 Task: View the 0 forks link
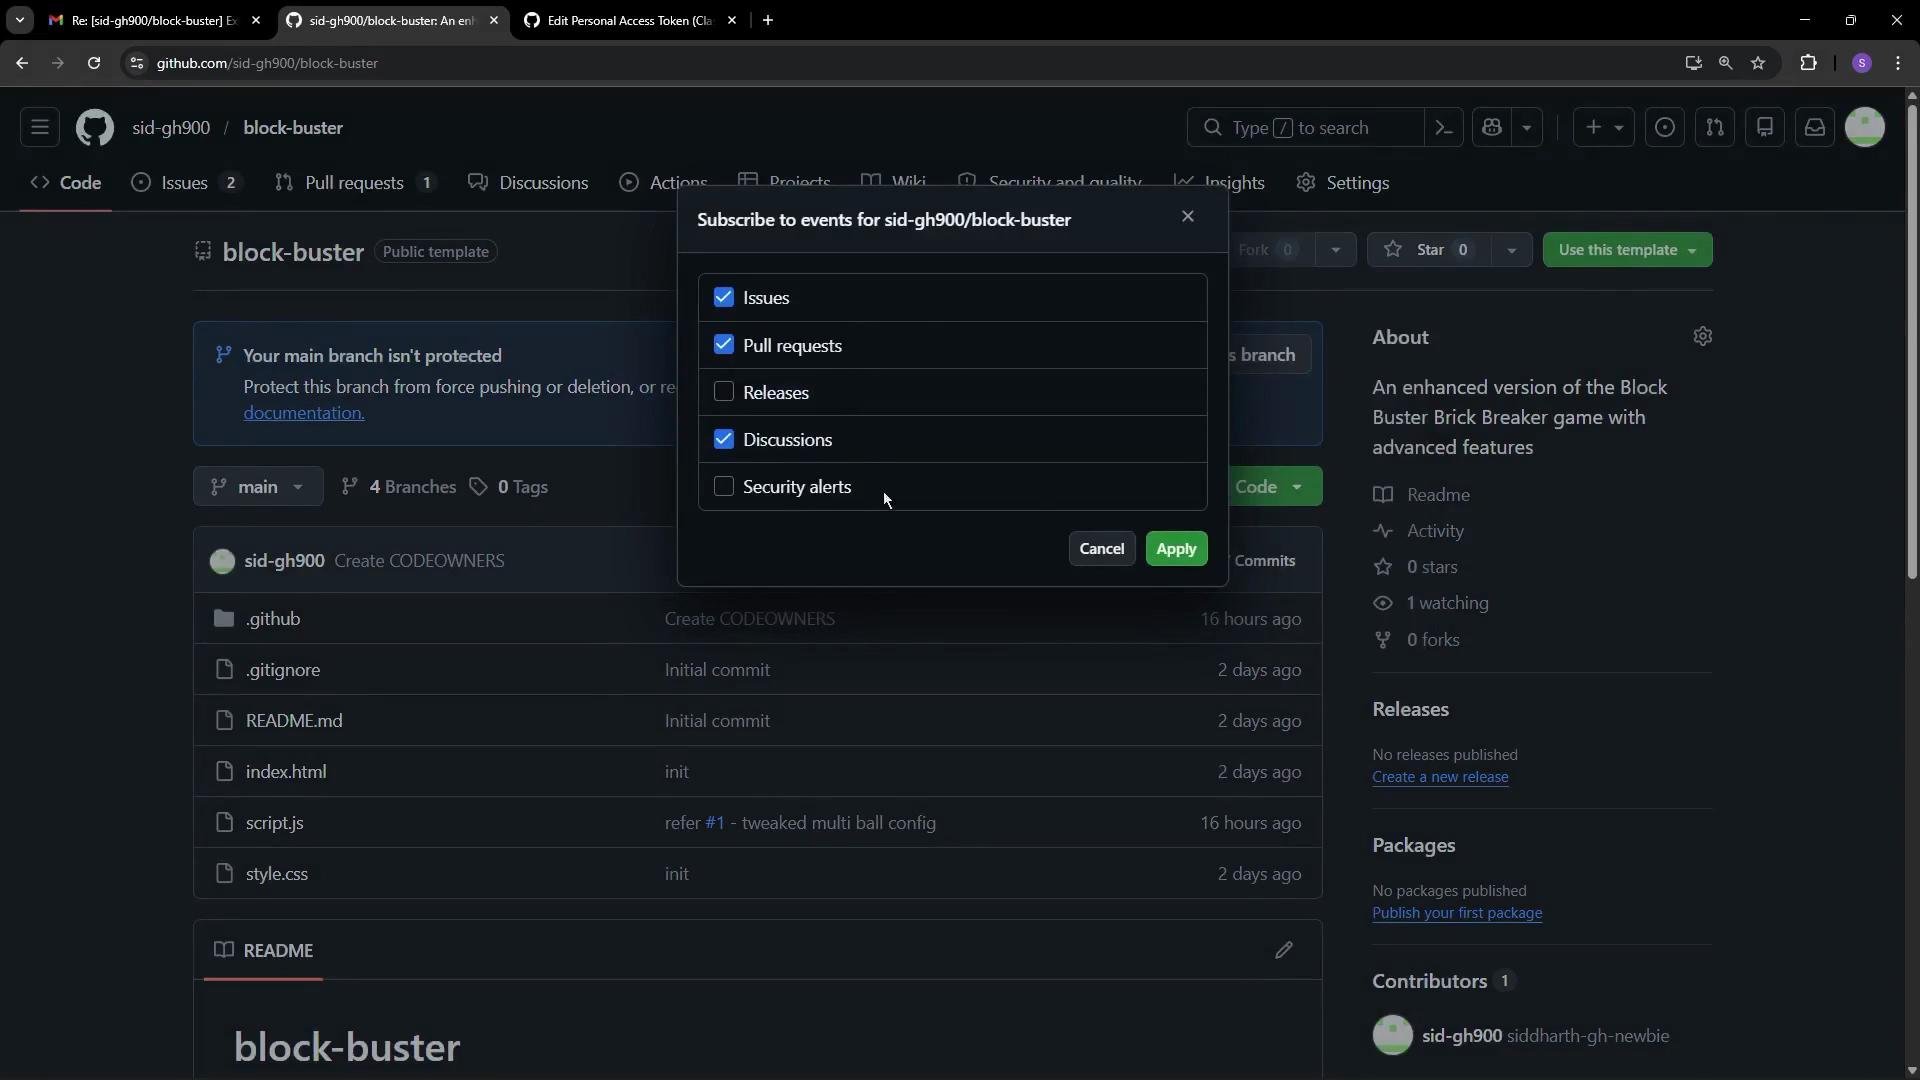click(x=1433, y=640)
